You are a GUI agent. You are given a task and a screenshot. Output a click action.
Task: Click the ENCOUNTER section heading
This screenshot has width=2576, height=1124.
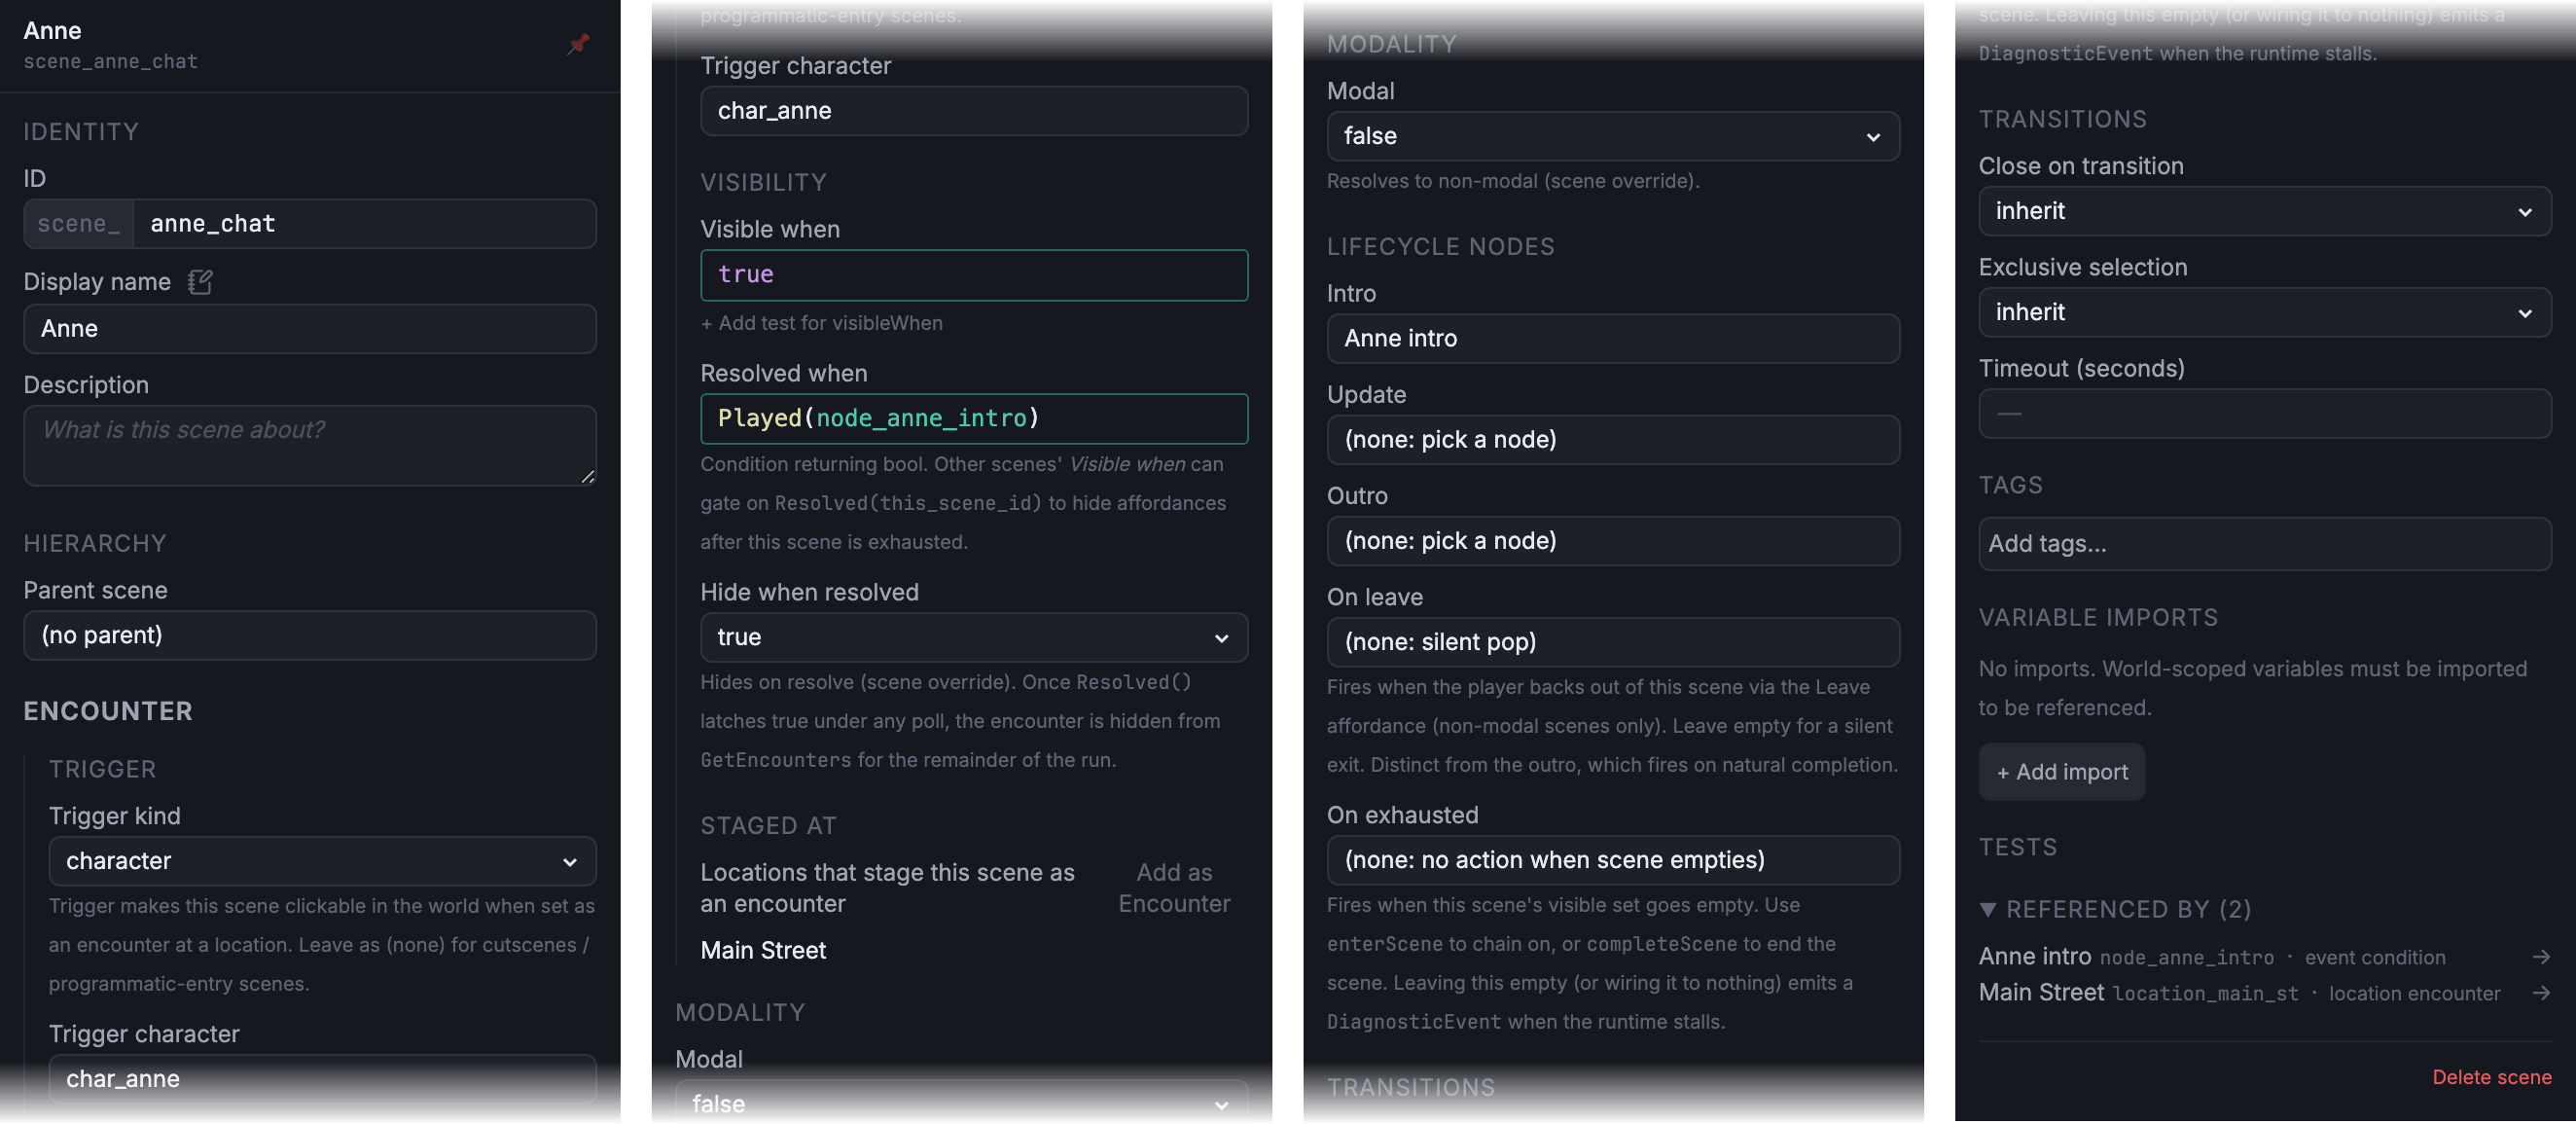pyautogui.click(x=108, y=711)
